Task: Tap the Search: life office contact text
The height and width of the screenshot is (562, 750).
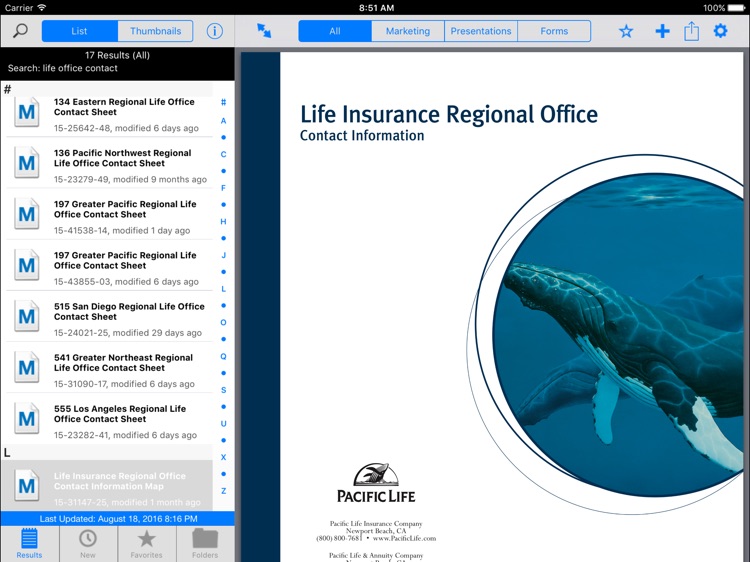Action: tap(63, 68)
